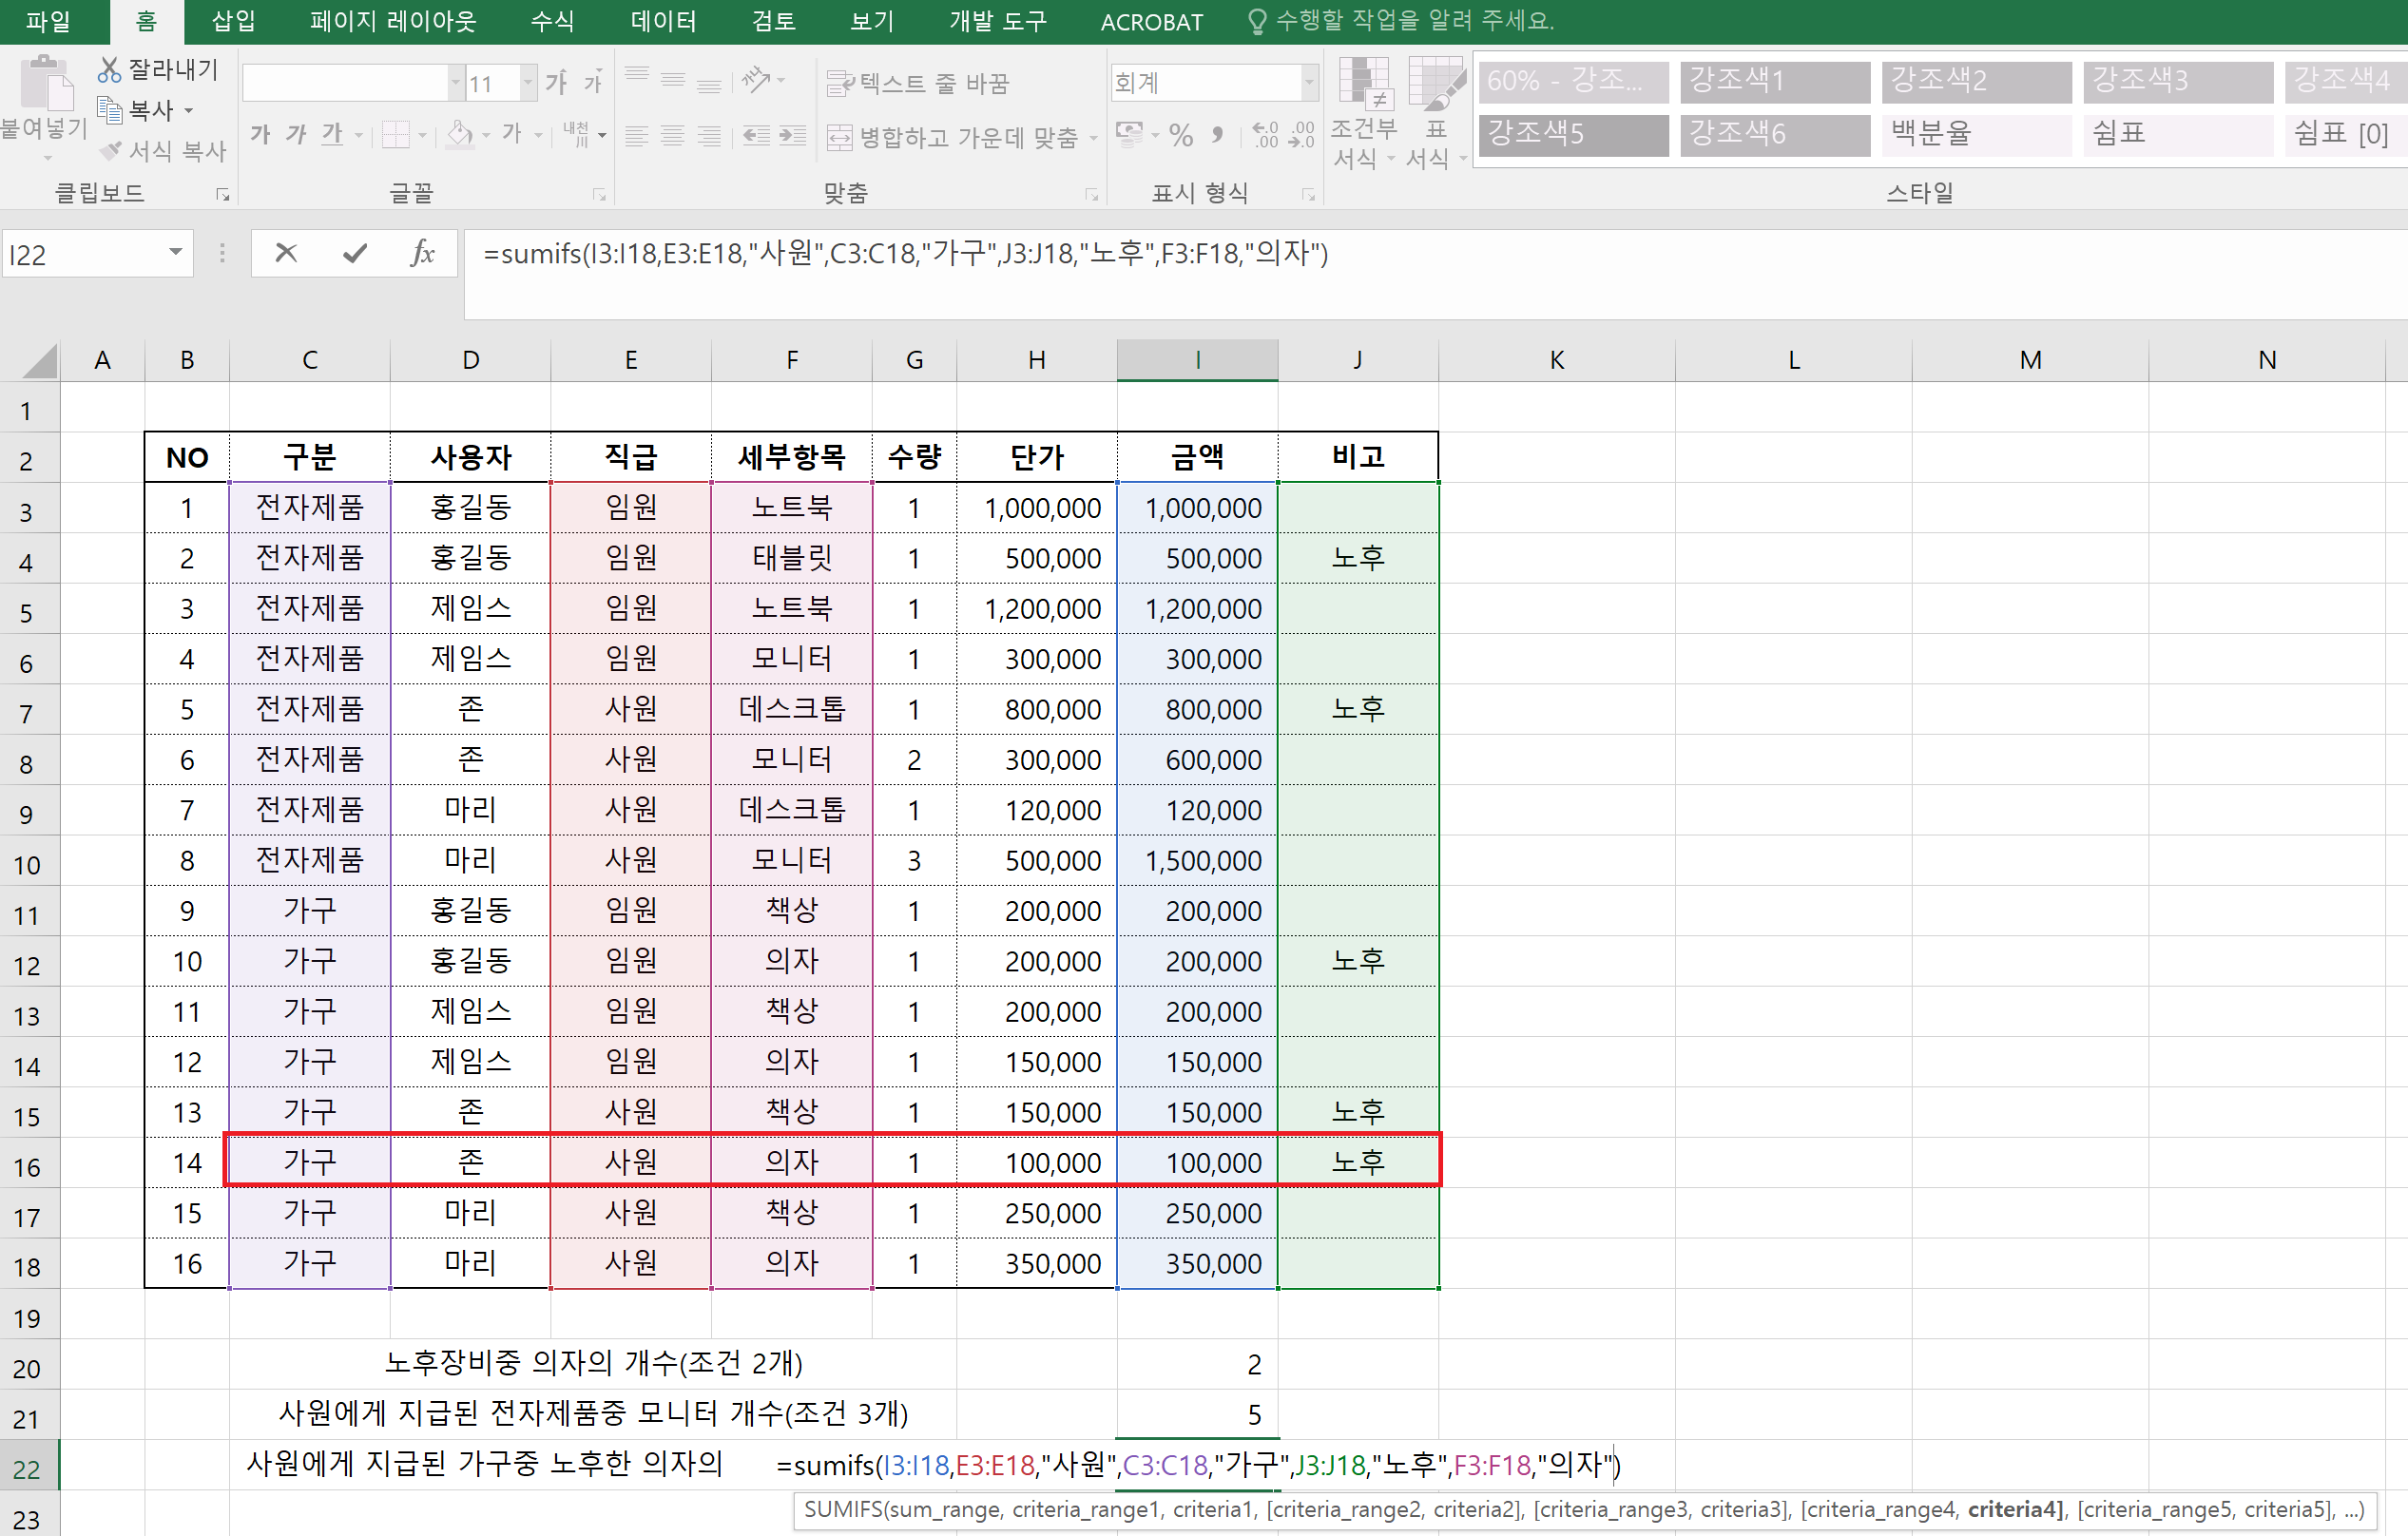Switch to the 삽입 (Insert) tab
Image resolution: width=2408 pixels, height=1536 pixels.
(234, 21)
